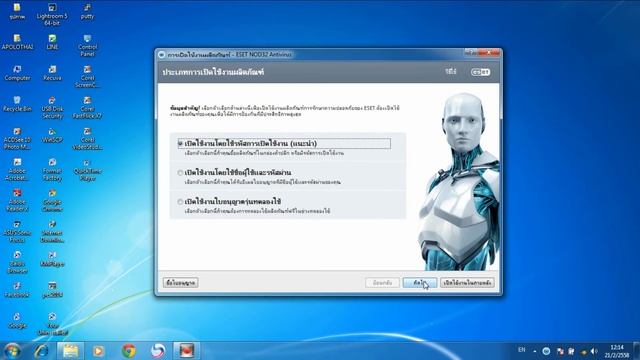Show hidden system tray icons arrow
This screenshot has width=640, height=360.
[535, 351]
